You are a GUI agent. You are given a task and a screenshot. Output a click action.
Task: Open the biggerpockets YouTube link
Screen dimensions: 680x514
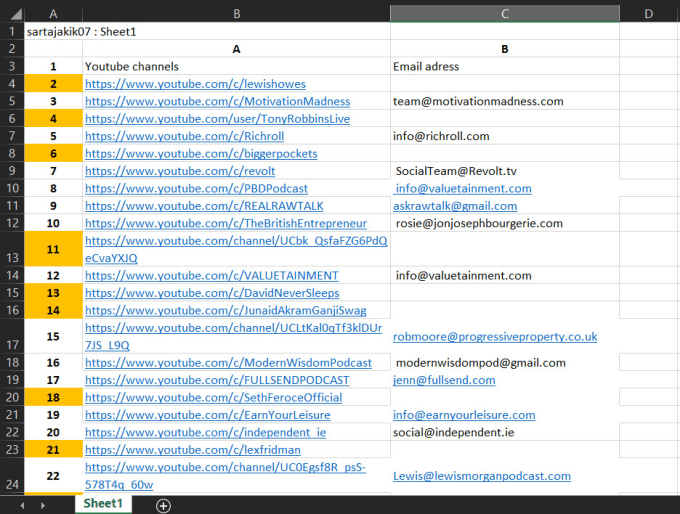(x=201, y=154)
